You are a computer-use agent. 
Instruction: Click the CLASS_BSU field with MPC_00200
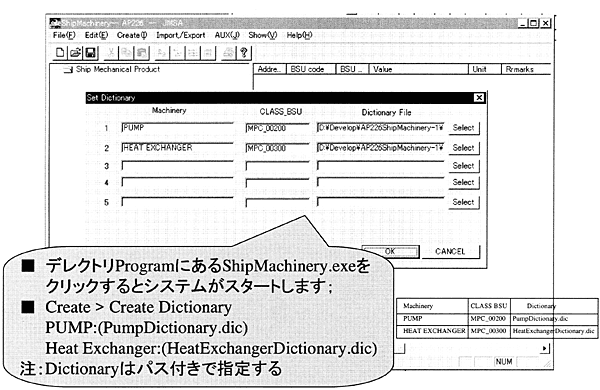[x=277, y=128]
